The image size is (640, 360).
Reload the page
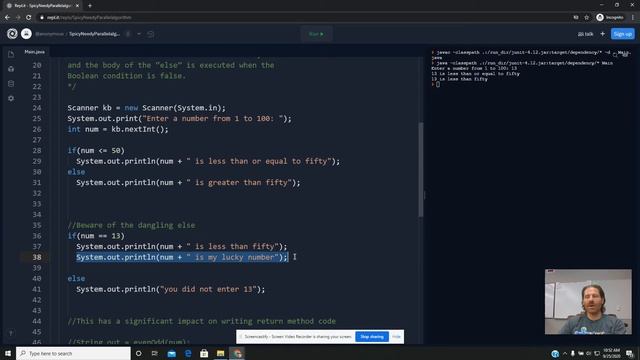[x=29, y=17]
